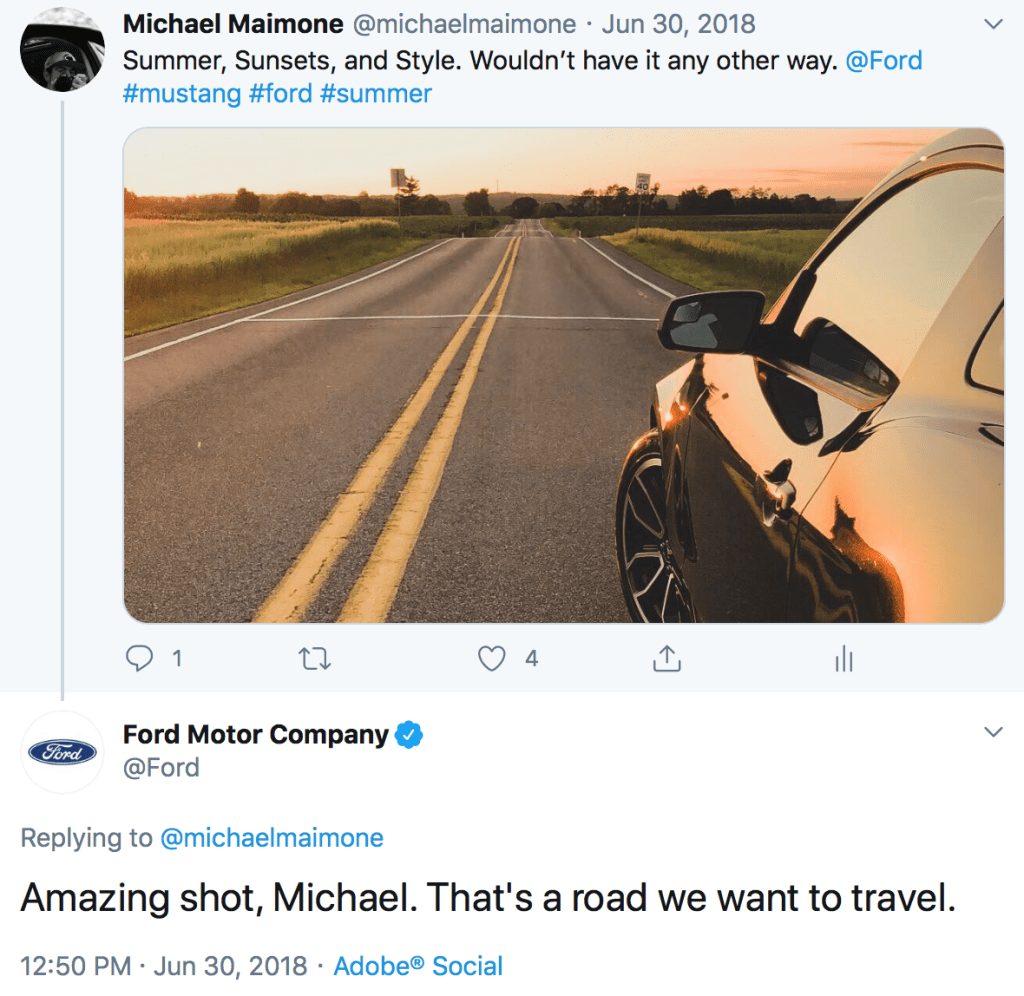
Task: Like Michael Maimone's tweet with the heart
Action: pyautogui.click(x=491, y=658)
